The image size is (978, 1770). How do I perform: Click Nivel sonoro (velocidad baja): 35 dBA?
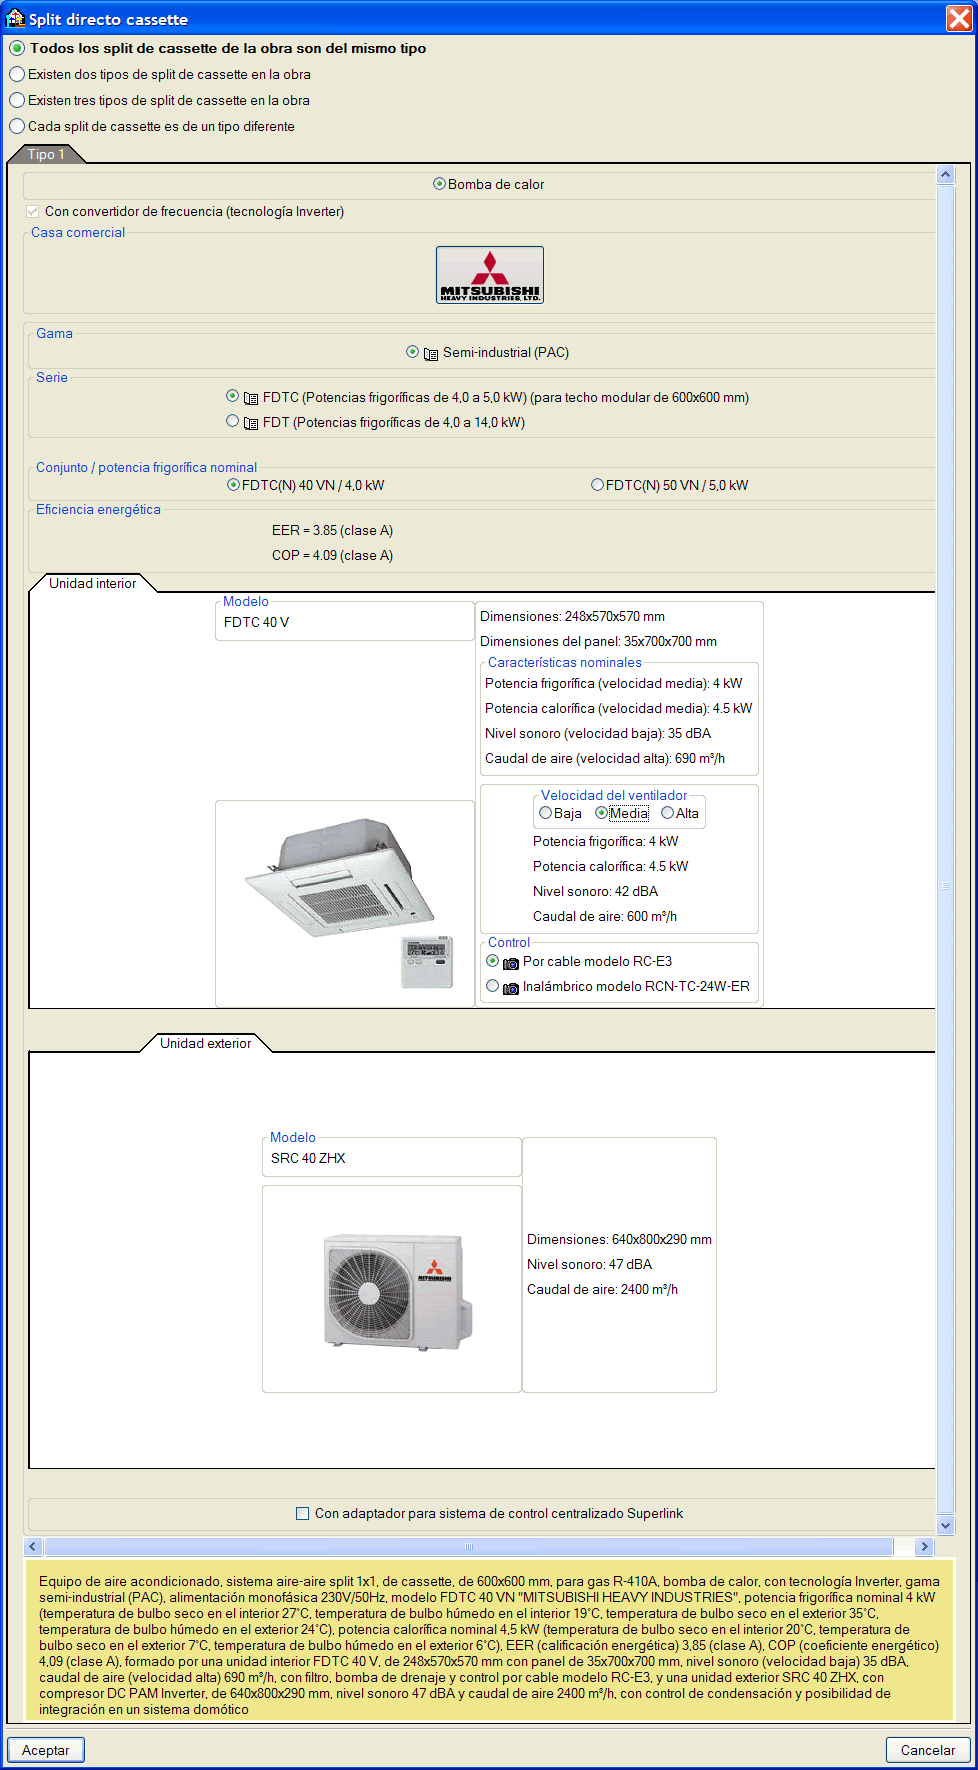[x=598, y=734]
